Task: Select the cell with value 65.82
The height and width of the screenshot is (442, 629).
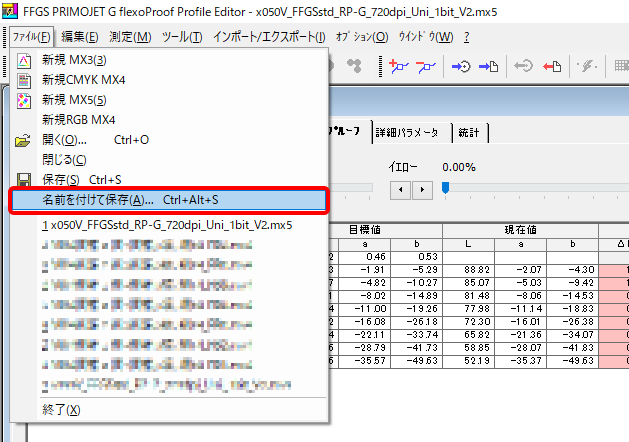Action: pyautogui.click(x=469, y=335)
